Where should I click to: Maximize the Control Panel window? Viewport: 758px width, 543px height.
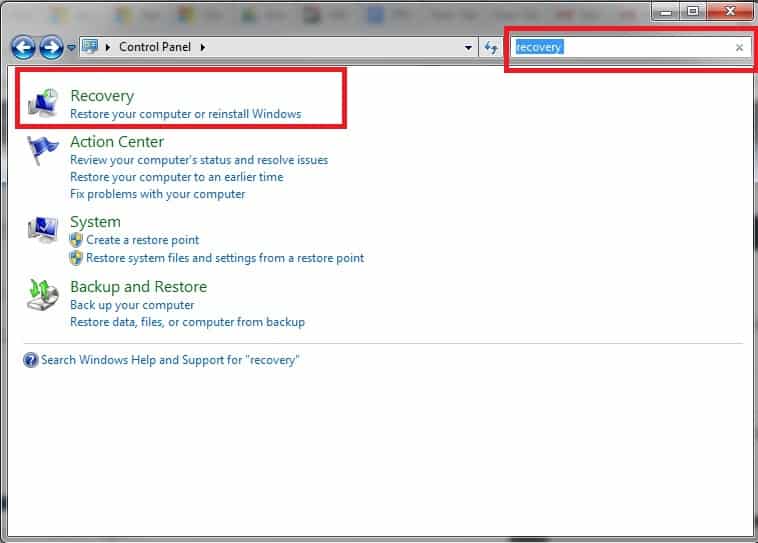[693, 11]
